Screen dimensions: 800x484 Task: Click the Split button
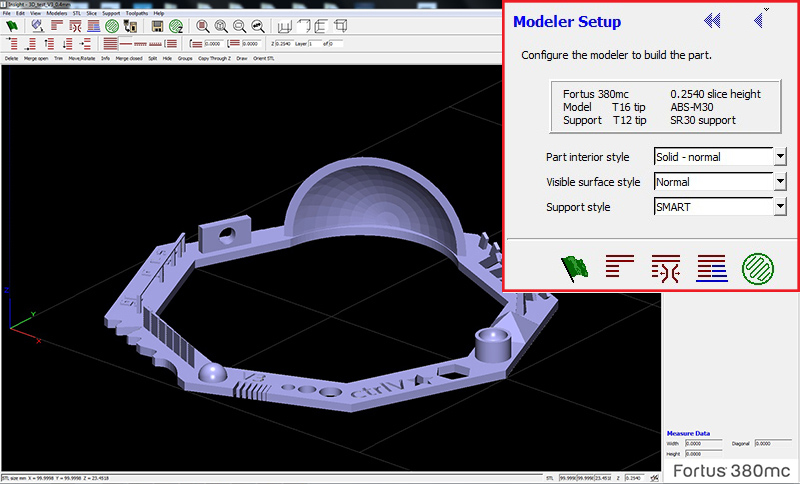153,59
